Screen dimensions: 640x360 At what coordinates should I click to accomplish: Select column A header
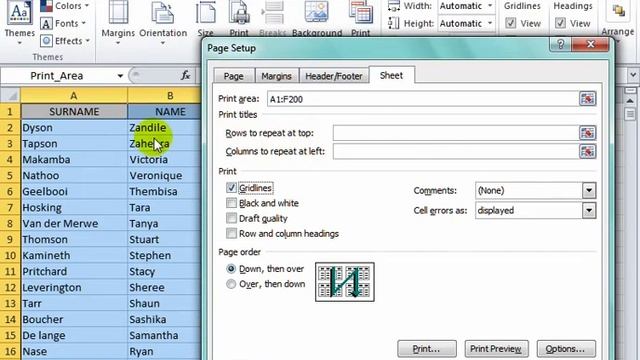[74, 96]
